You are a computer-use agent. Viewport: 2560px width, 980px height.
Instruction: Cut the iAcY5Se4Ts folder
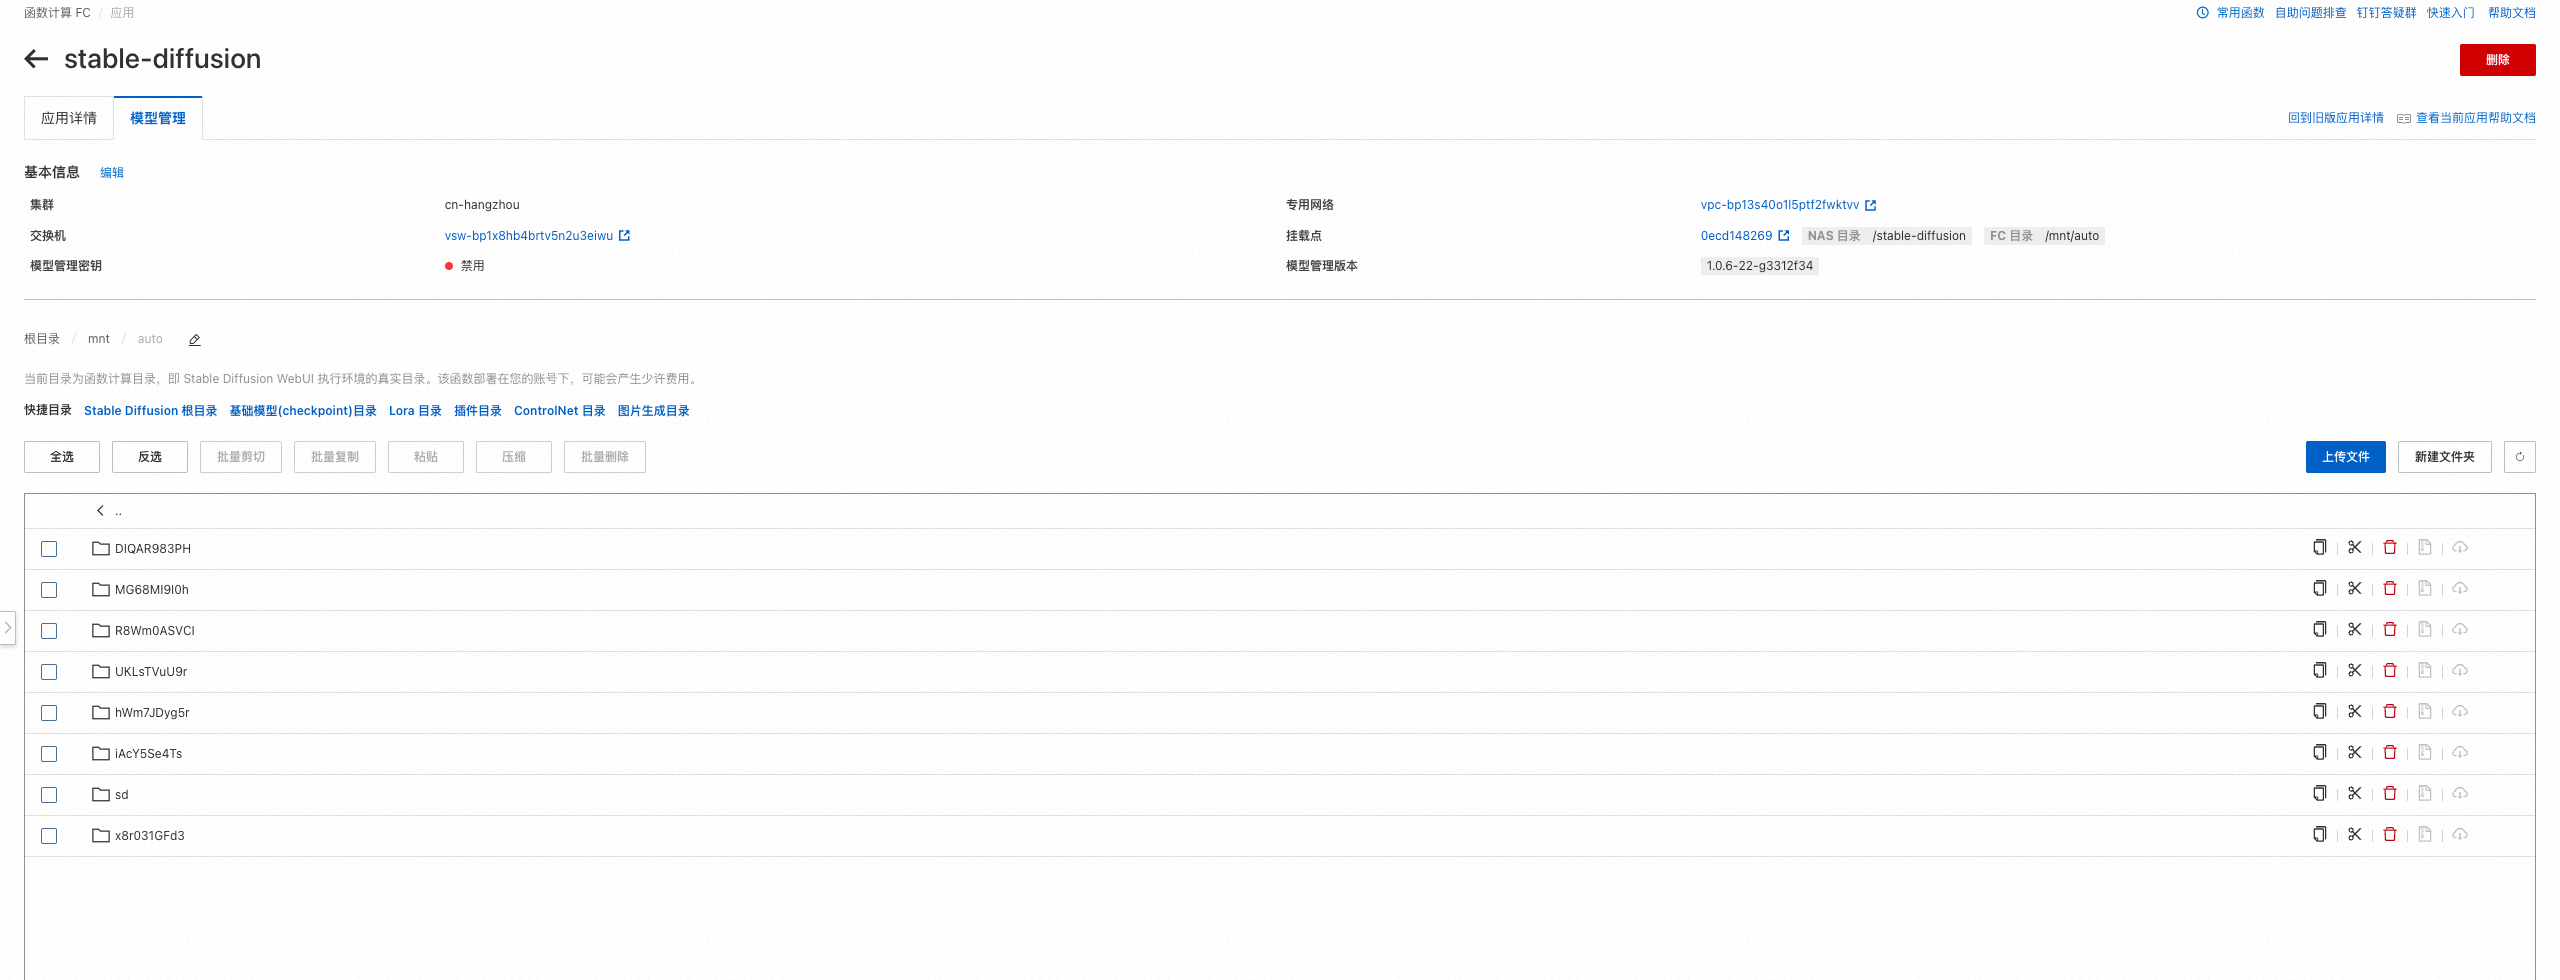click(x=2355, y=752)
